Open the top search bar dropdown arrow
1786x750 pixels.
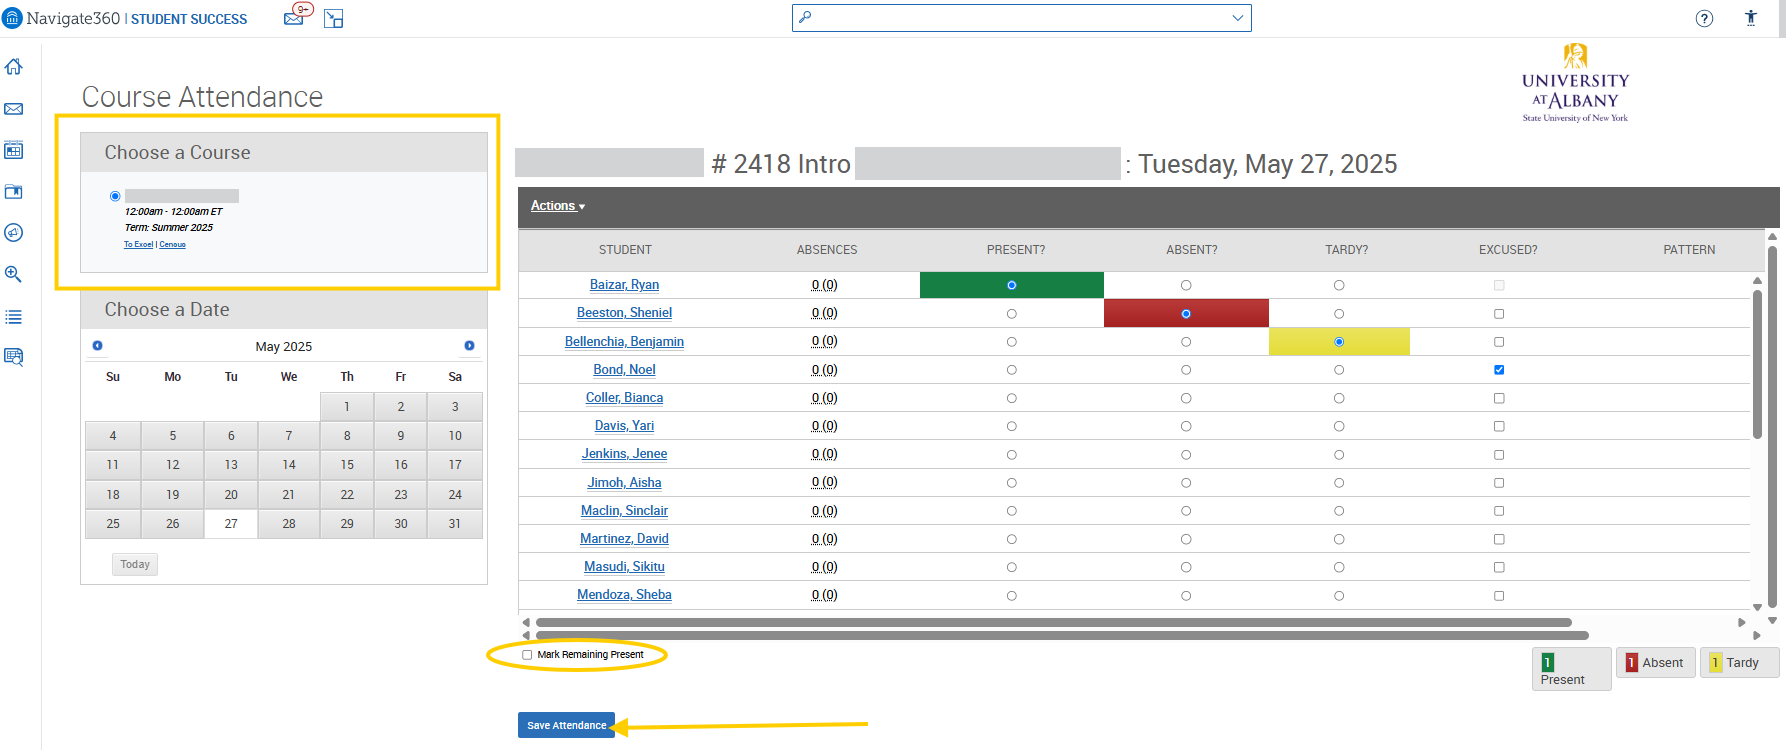pyautogui.click(x=1237, y=18)
